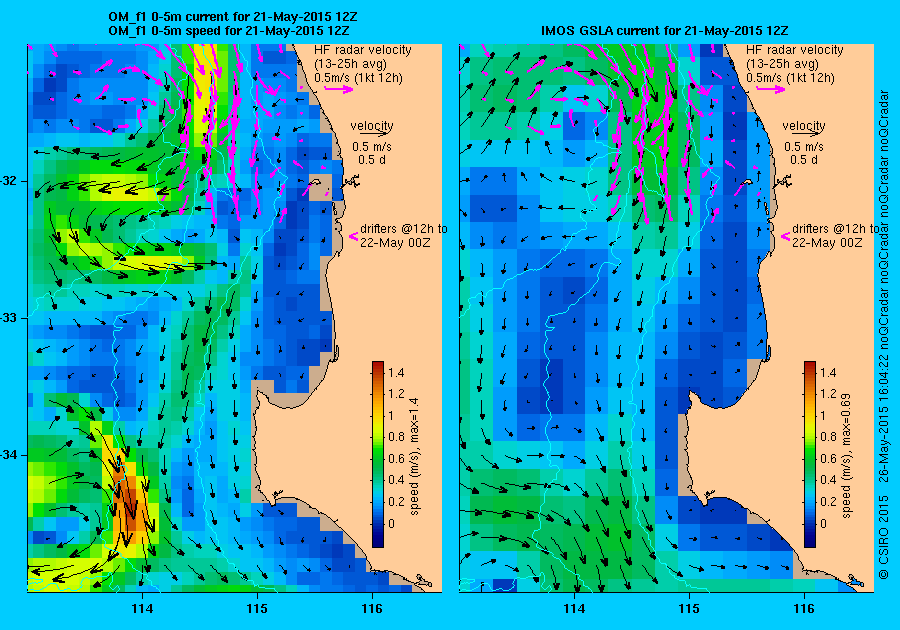
Task: Click 'drifters @12h to' label in OM_f1 panel
Action: coord(404,229)
